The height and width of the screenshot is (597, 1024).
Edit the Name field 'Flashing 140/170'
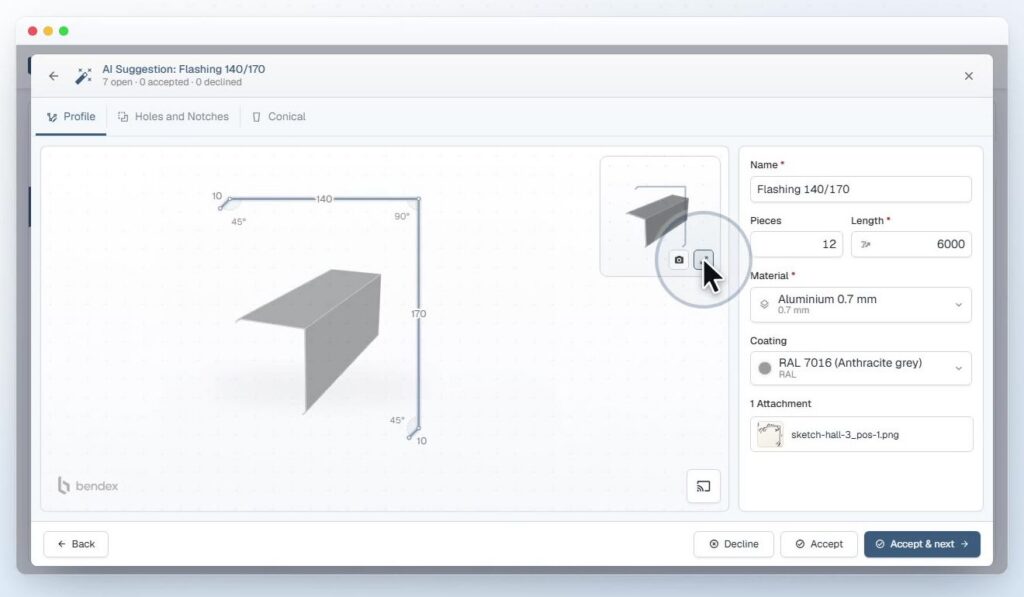tap(860, 189)
